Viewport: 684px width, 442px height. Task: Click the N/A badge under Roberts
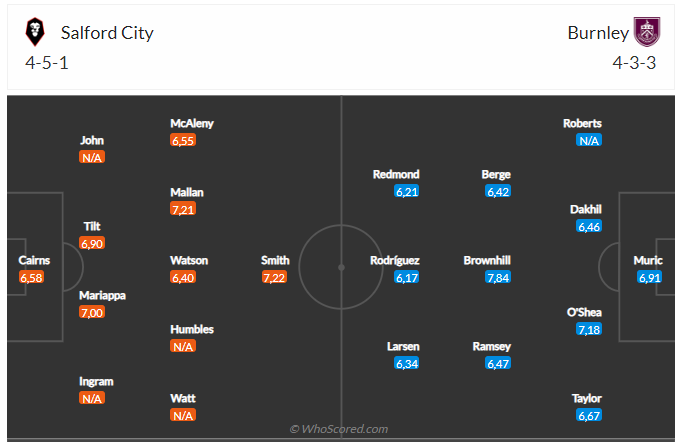click(588, 141)
